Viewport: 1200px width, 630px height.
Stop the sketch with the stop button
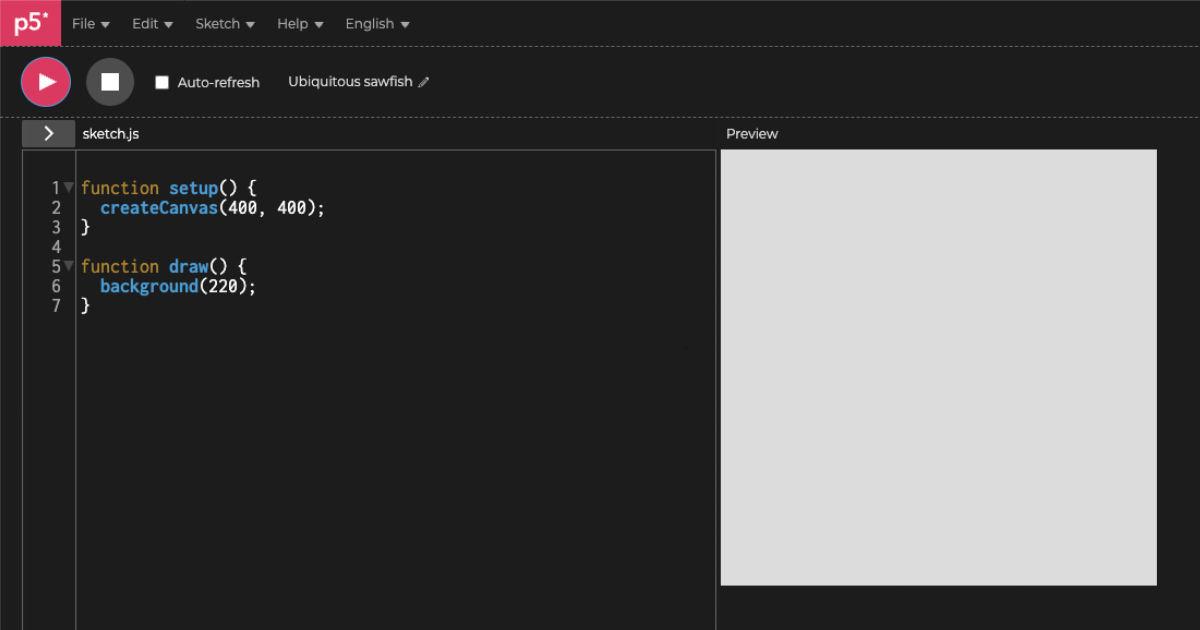click(x=110, y=82)
